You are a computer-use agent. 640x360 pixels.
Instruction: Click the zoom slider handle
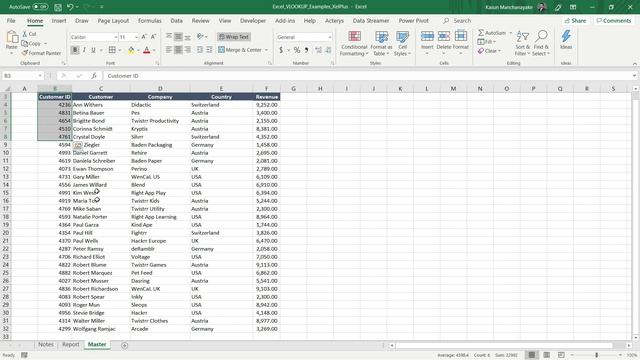[596, 355]
